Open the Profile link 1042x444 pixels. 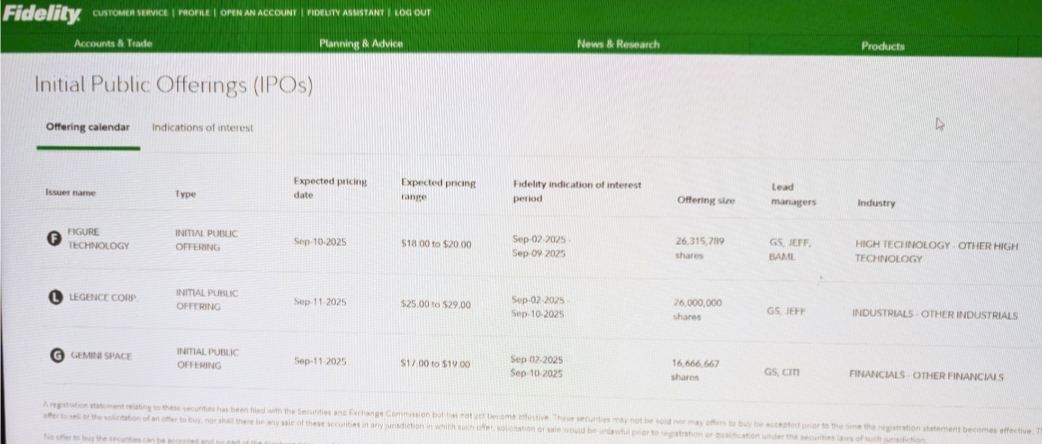click(194, 13)
